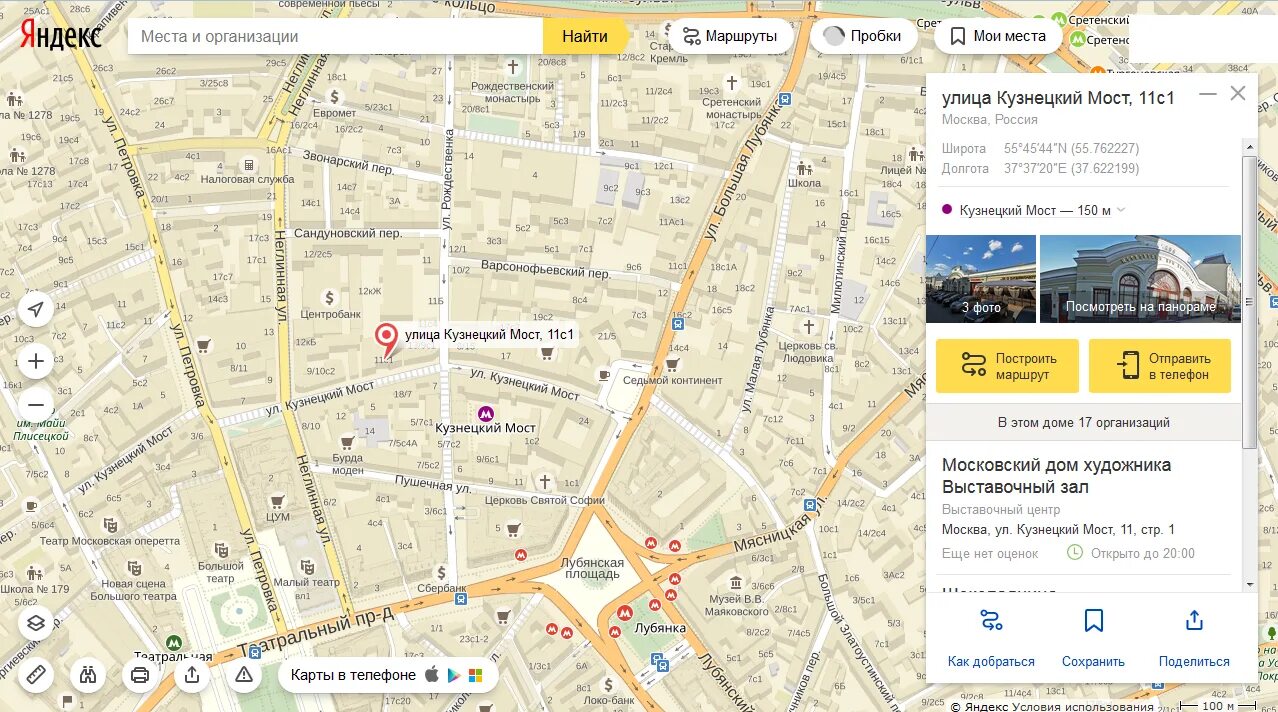Click the Кузнецкий Мост metro icon on map
This screenshot has width=1278, height=712.
(x=486, y=413)
